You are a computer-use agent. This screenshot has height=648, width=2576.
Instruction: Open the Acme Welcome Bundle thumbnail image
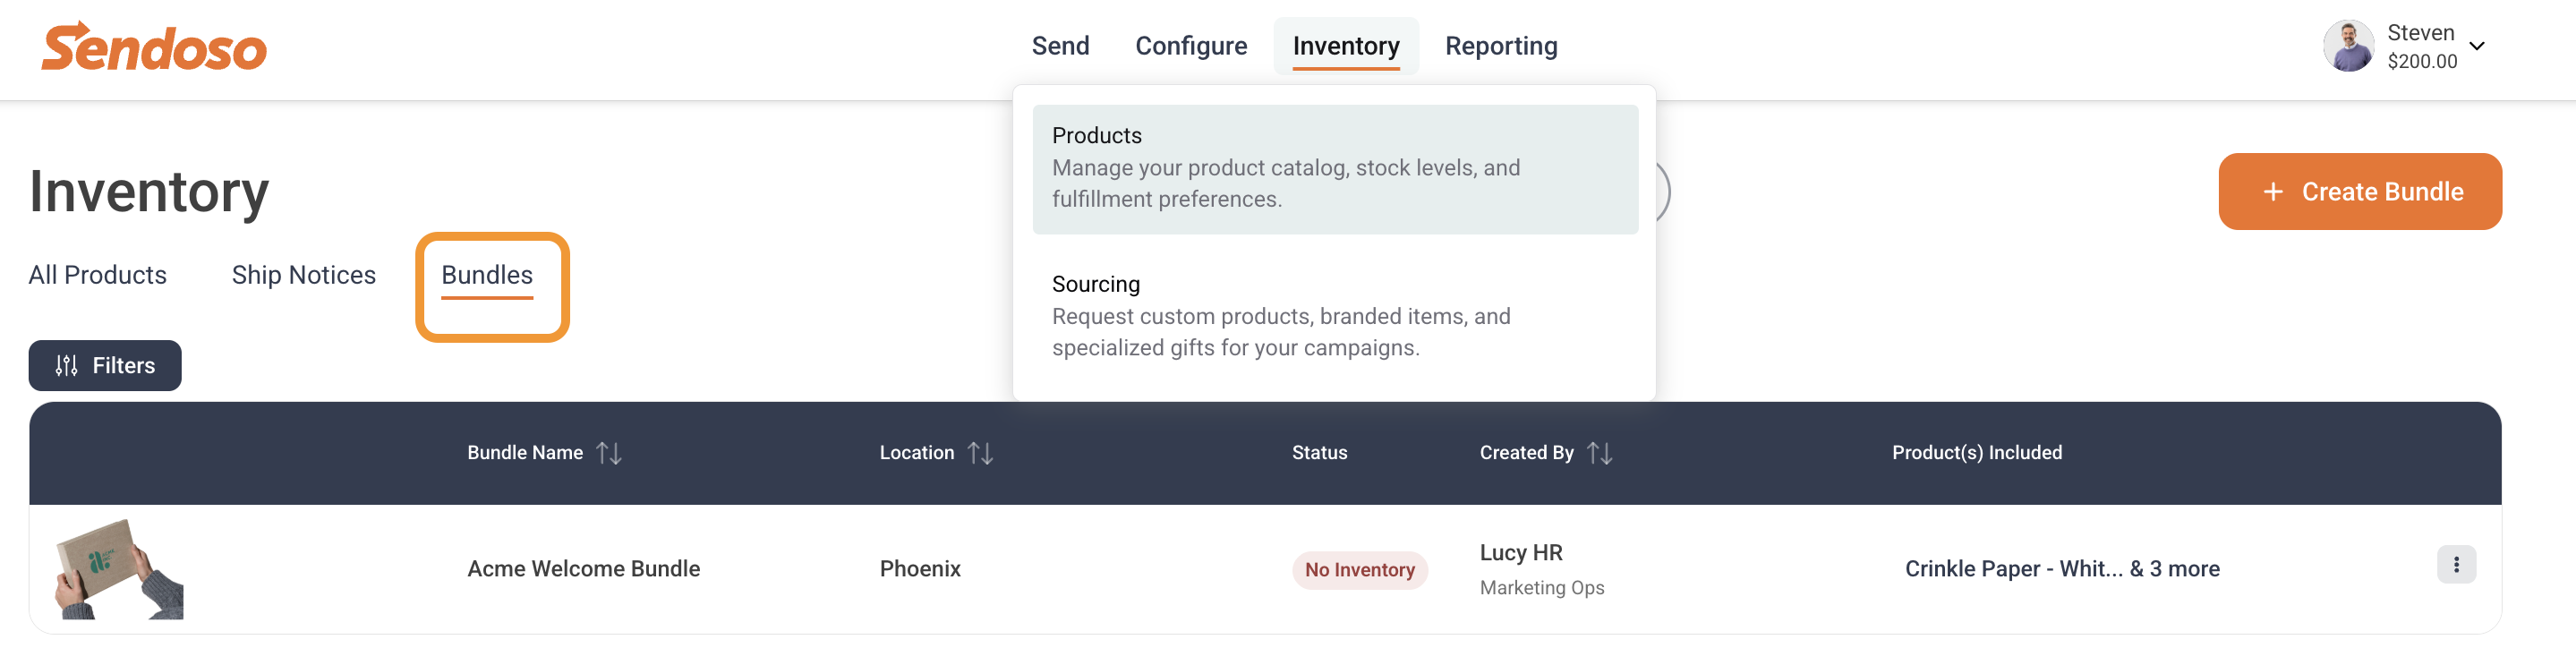(120, 569)
